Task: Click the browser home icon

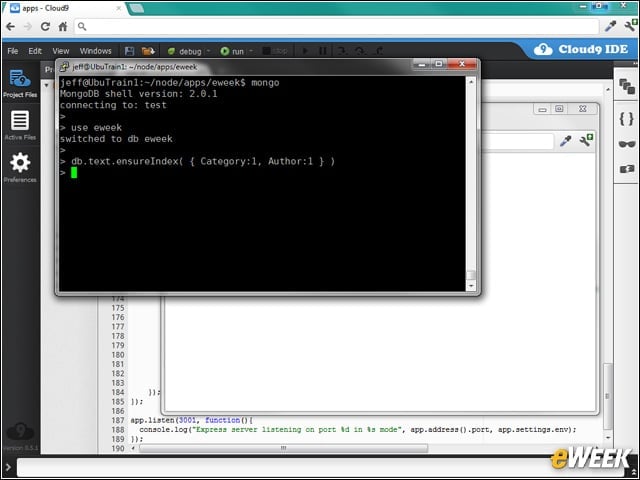Action: (x=63, y=27)
